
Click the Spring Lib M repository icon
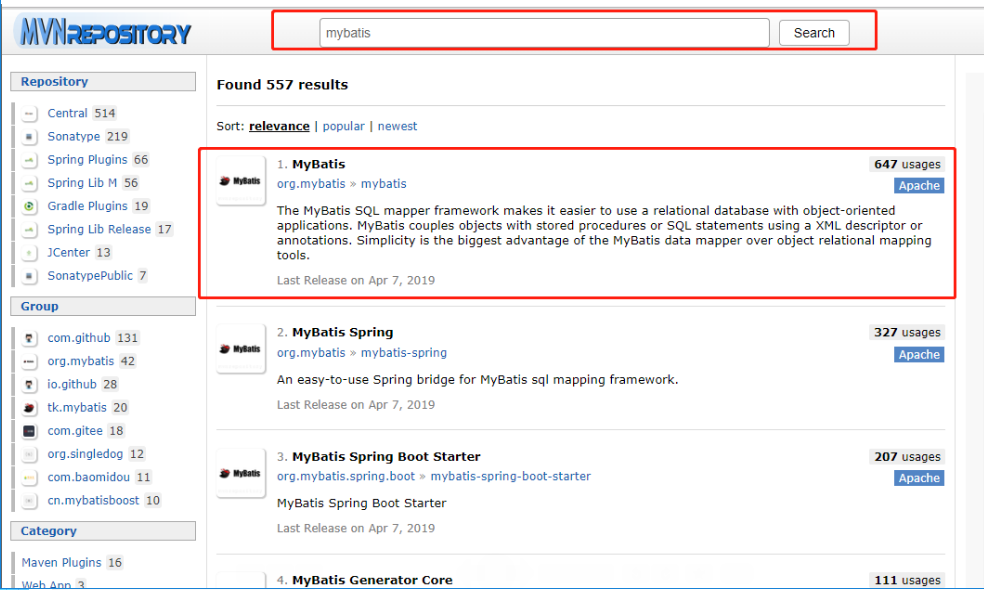(29, 183)
